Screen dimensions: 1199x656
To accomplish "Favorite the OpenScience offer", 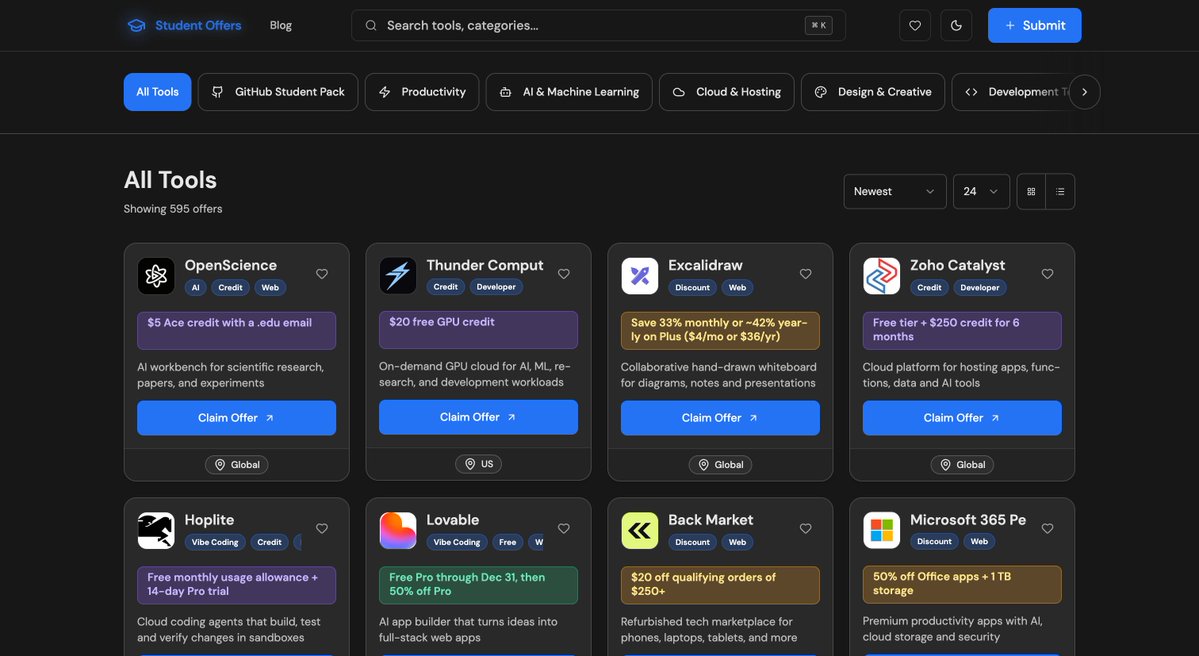I will [322, 274].
